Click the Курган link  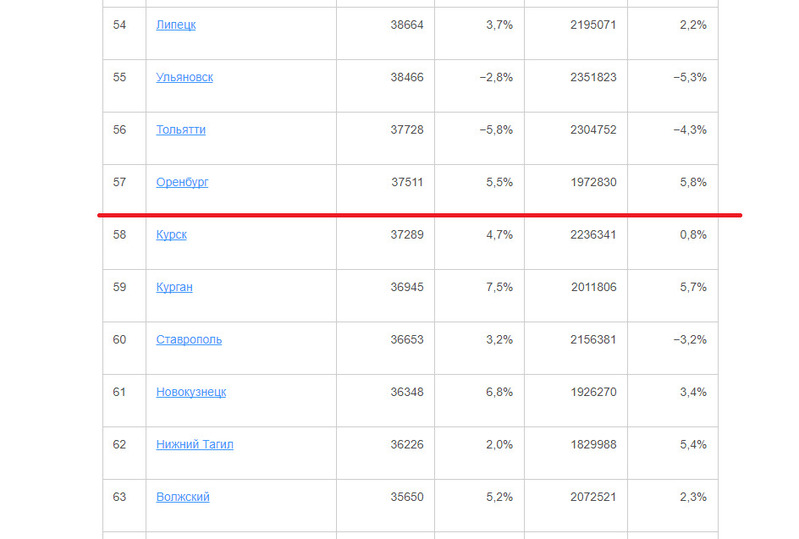click(174, 287)
